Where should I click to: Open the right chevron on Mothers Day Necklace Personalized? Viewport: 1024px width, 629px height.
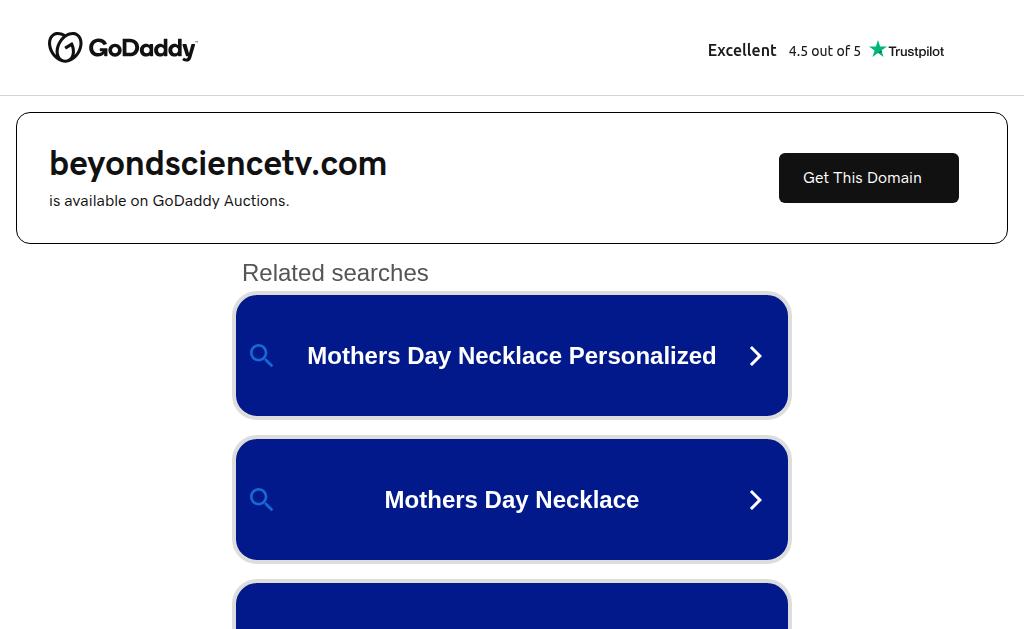click(756, 356)
